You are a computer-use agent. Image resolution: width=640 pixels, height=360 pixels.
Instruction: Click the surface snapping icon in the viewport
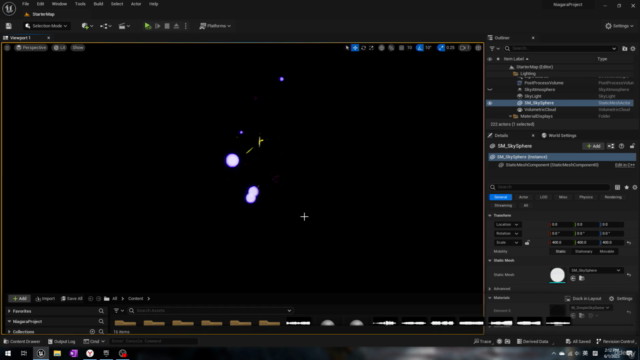click(391, 48)
